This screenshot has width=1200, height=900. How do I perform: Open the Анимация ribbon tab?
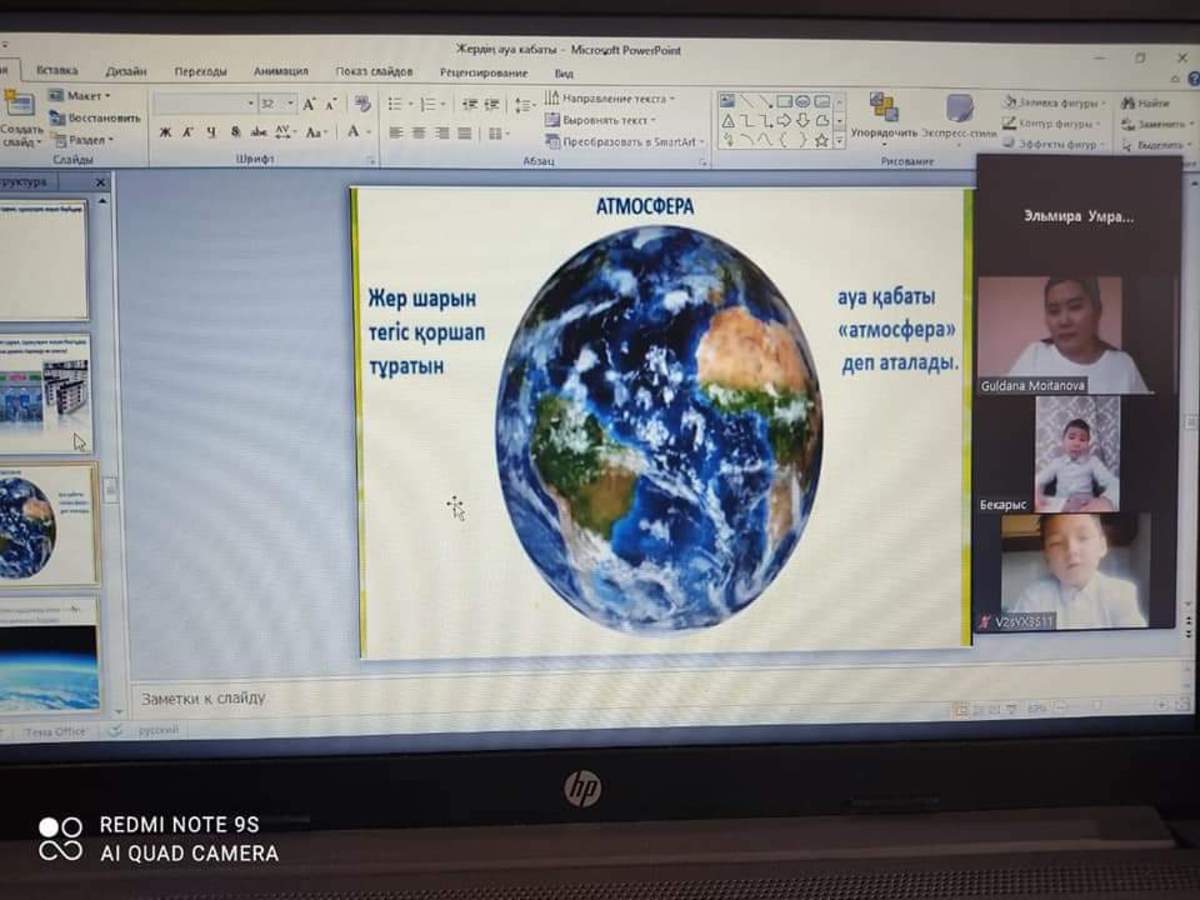[280, 72]
